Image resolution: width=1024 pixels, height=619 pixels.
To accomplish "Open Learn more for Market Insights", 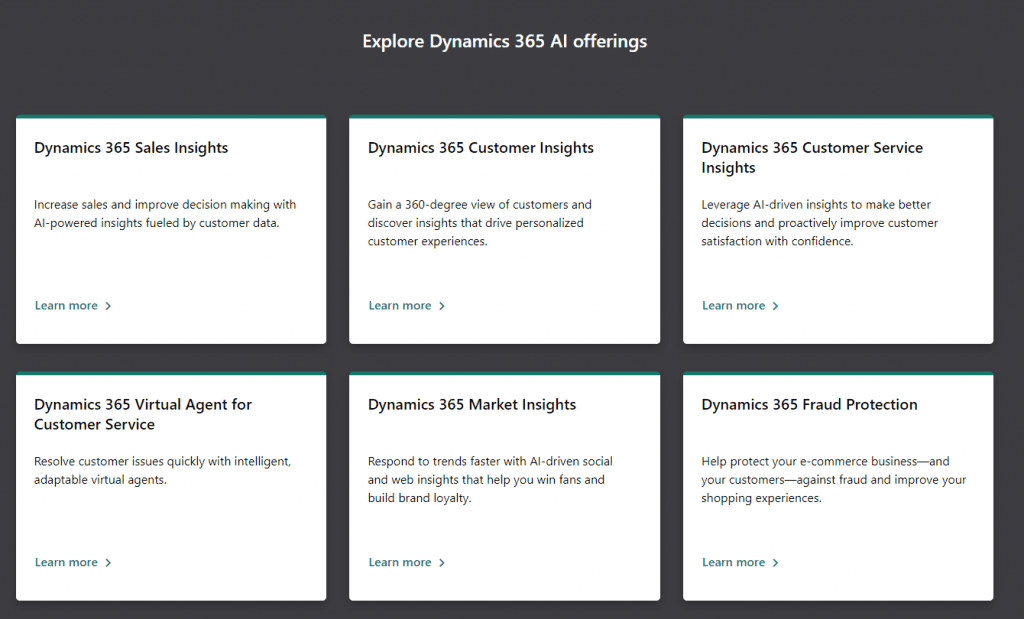I will pos(400,563).
